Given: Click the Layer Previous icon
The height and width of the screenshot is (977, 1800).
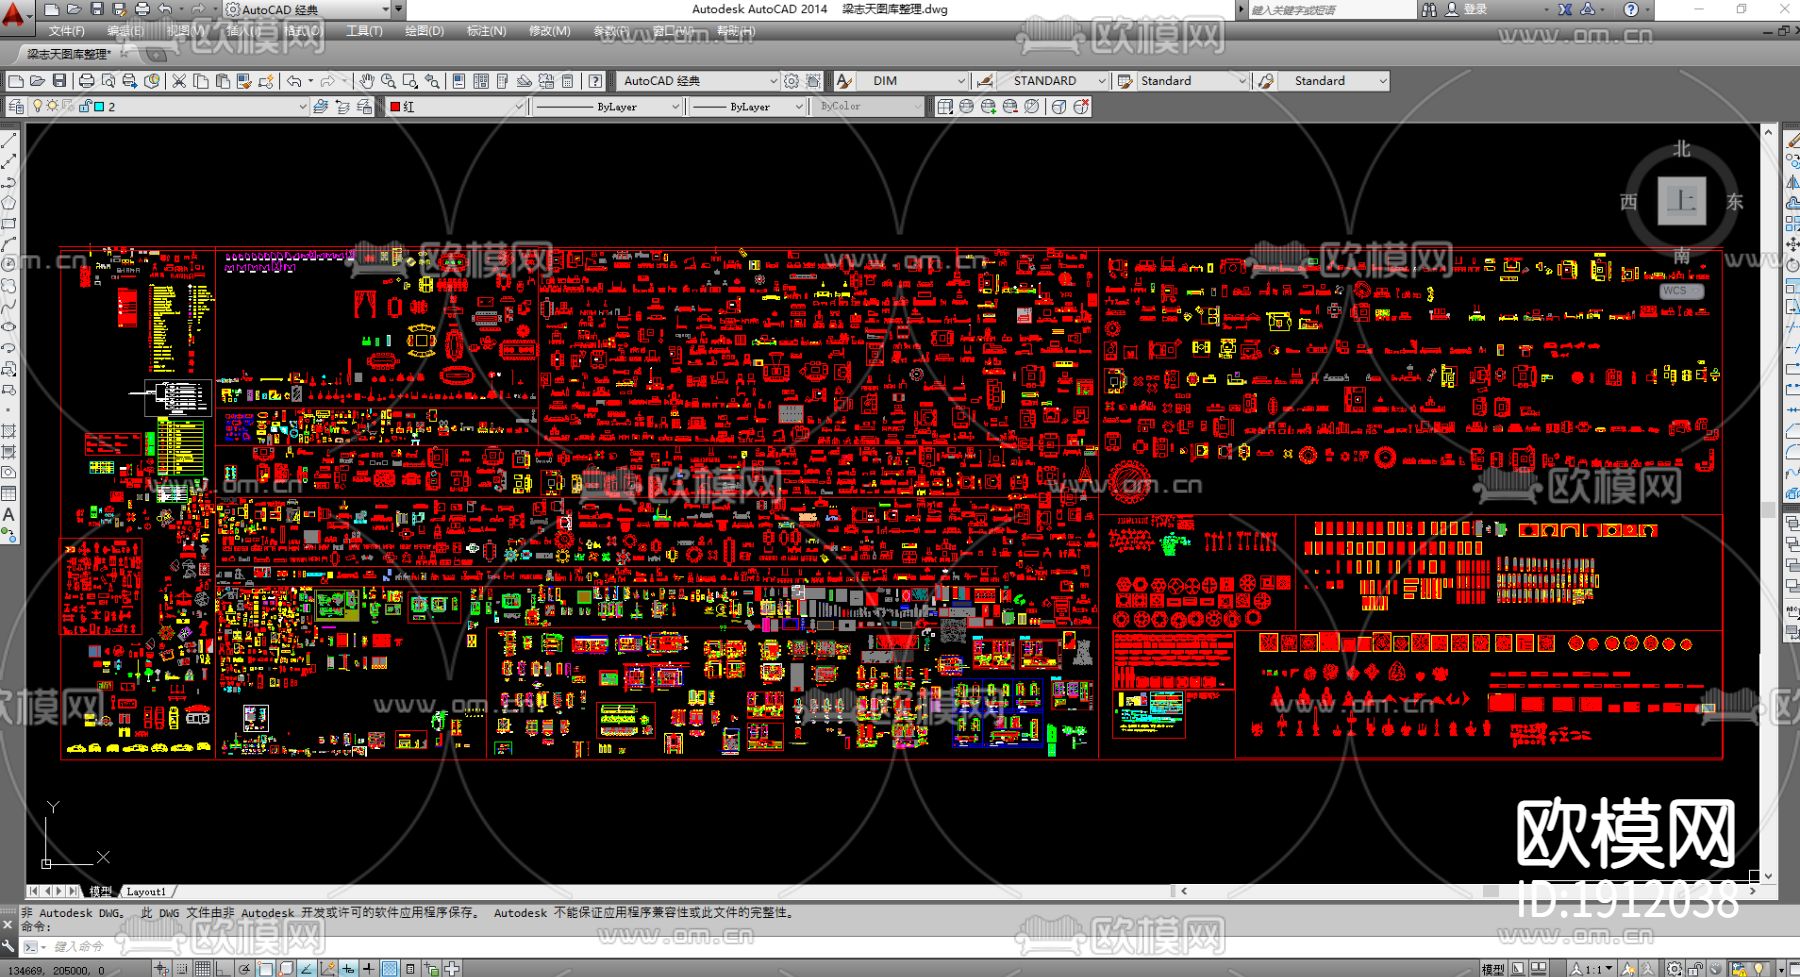Looking at the screenshot, I should [x=342, y=106].
